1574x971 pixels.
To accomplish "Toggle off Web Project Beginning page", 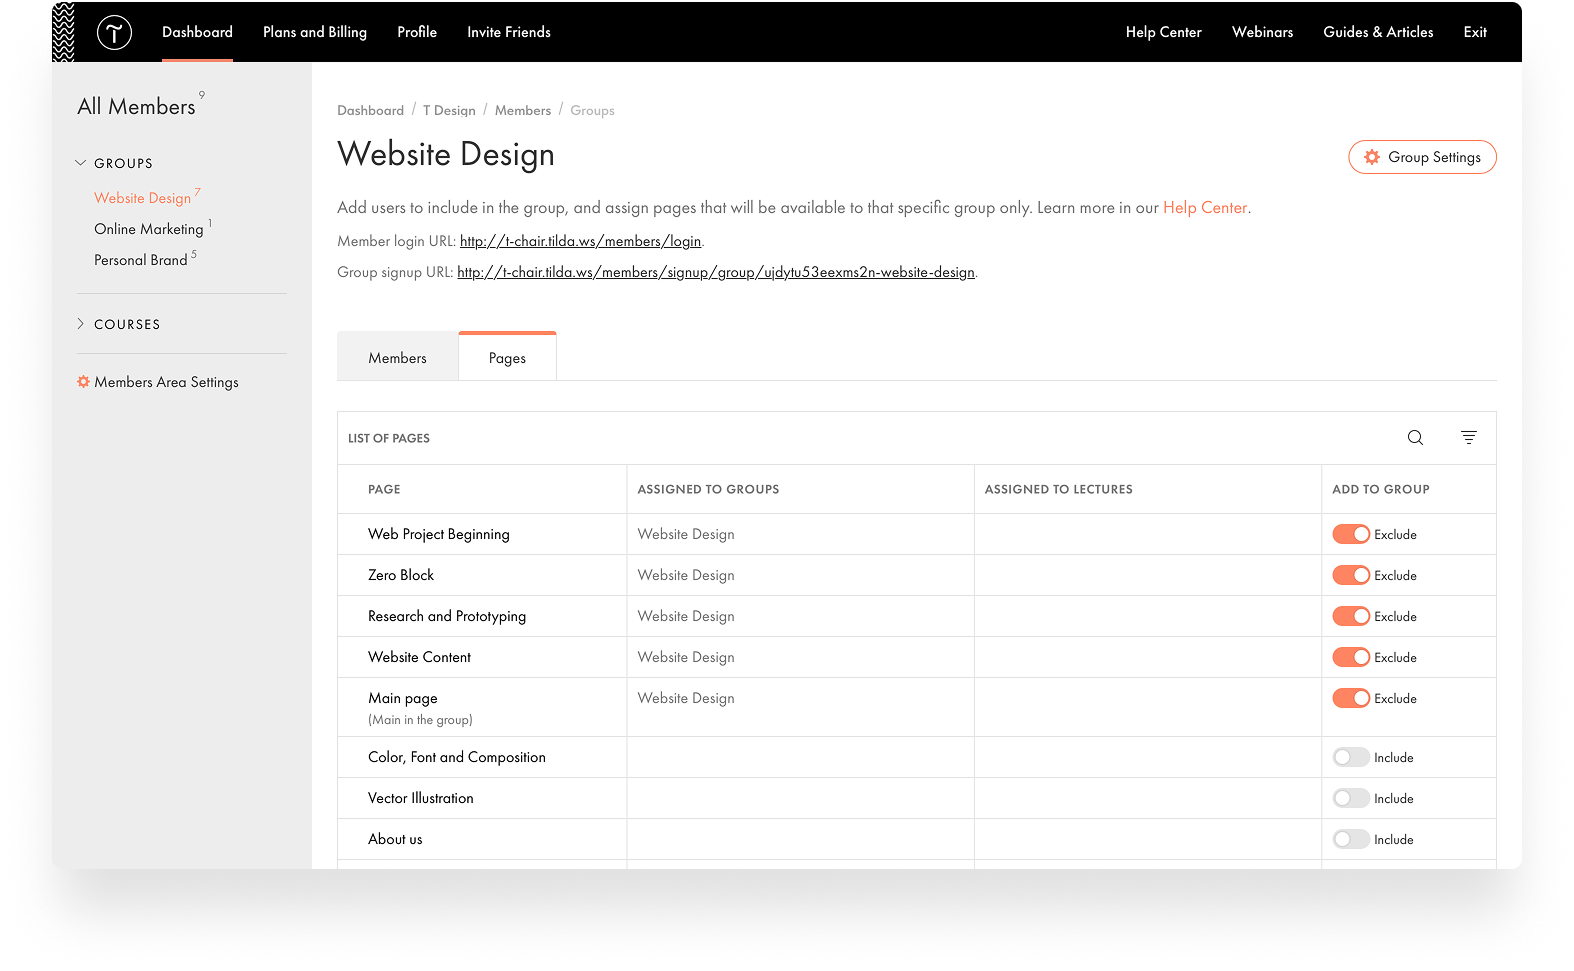I will pyautogui.click(x=1350, y=535).
